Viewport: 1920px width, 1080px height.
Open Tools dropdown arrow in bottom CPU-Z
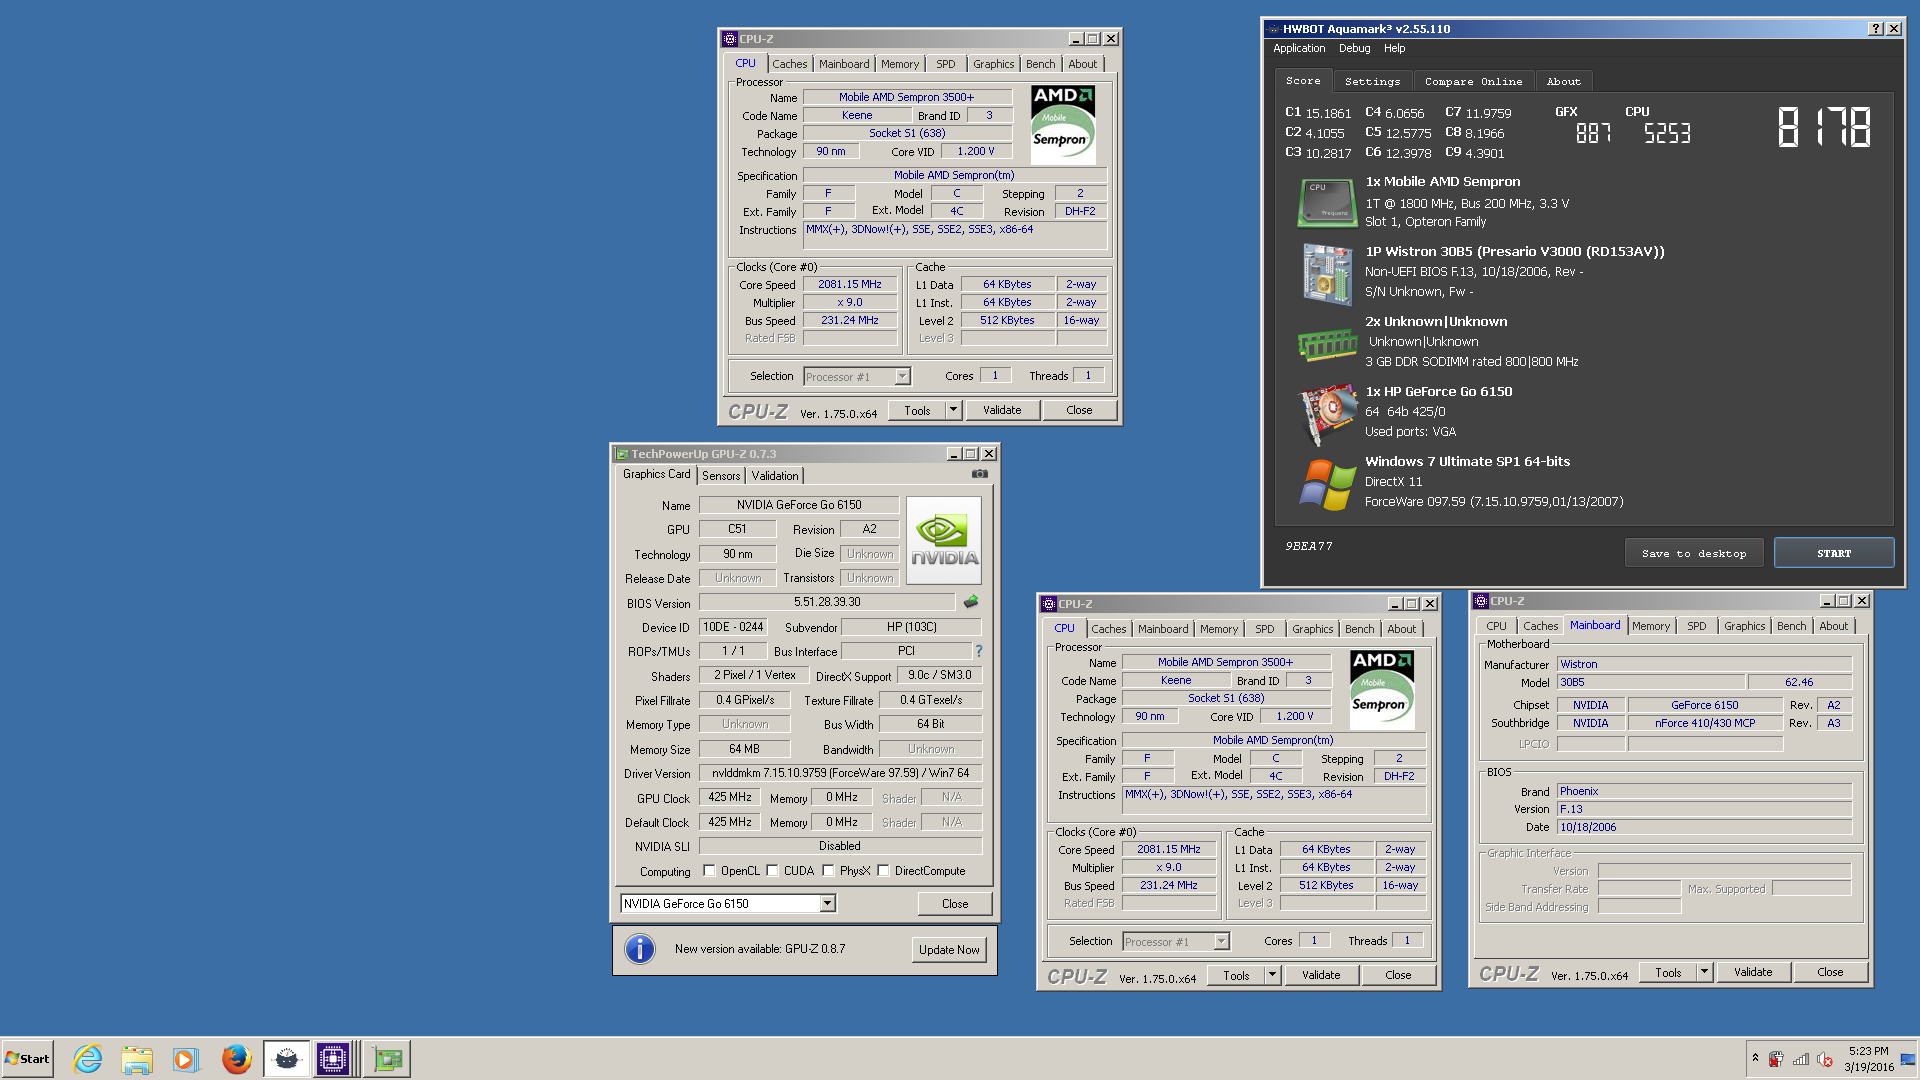(1272, 975)
